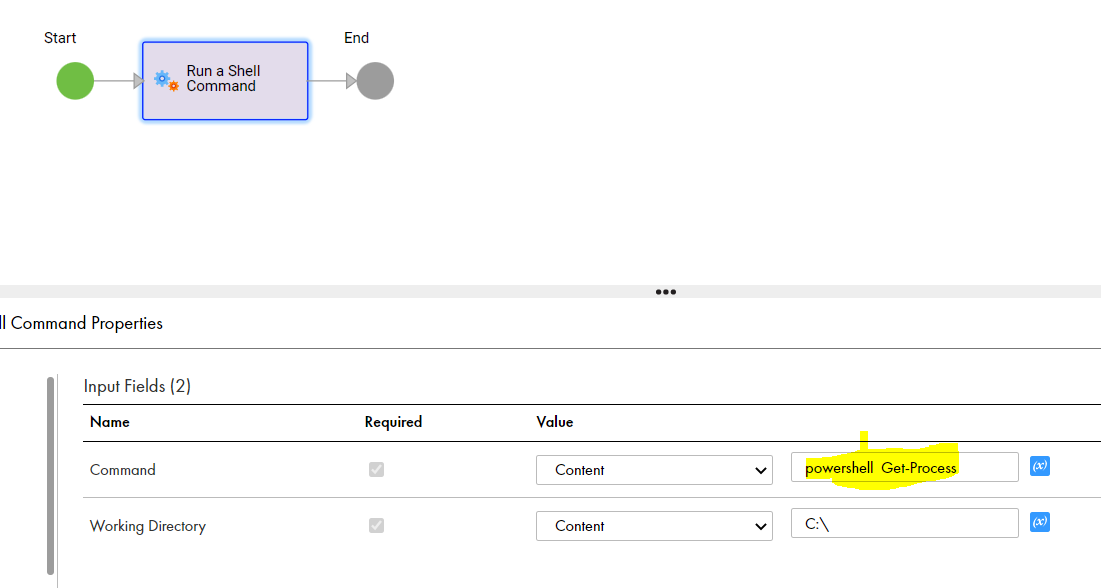
Task: Click the Required column header
Action: point(393,422)
